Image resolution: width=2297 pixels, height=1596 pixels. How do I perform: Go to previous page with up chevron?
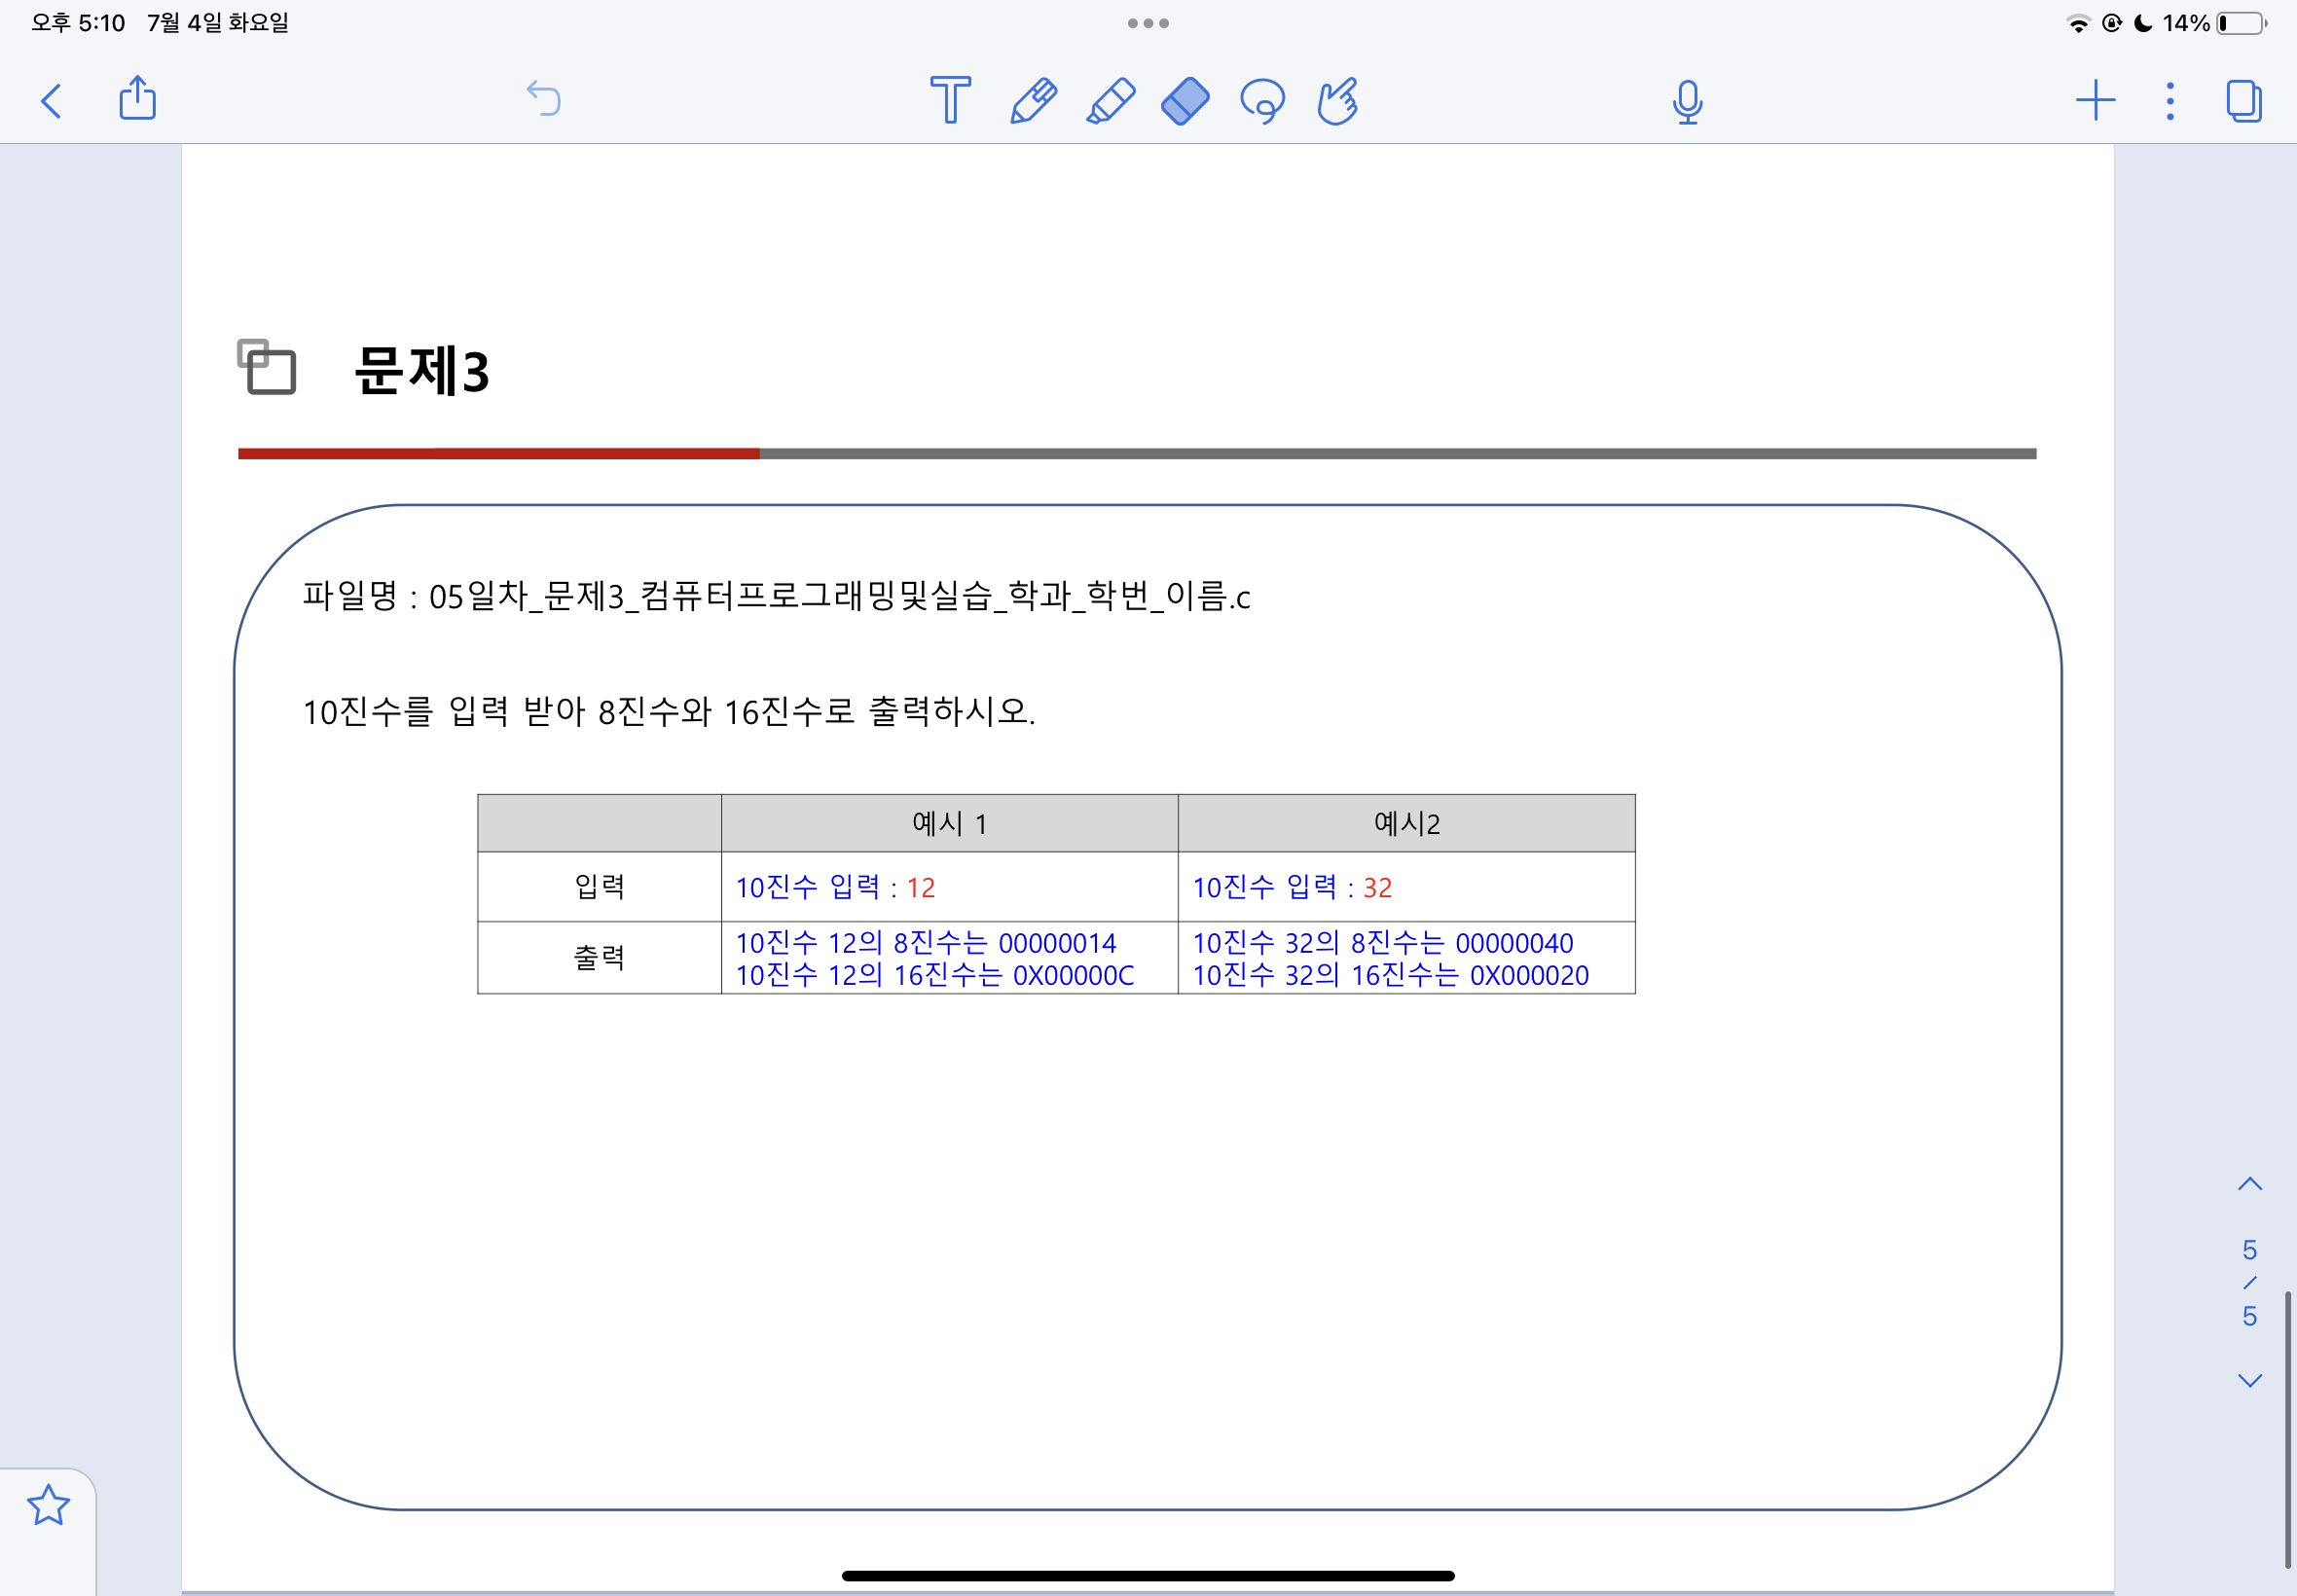[2249, 1185]
